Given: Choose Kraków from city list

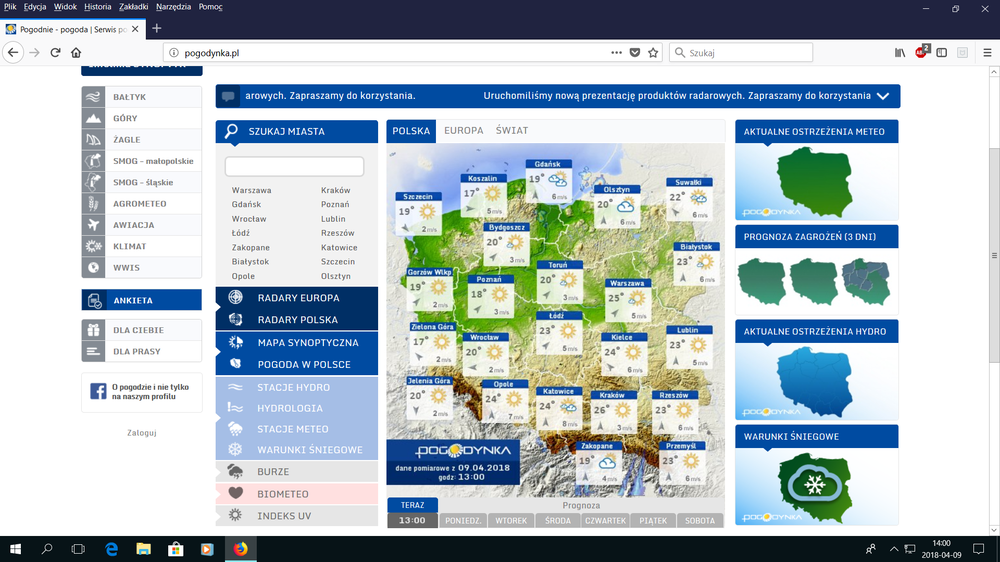Looking at the screenshot, I should coord(335,190).
